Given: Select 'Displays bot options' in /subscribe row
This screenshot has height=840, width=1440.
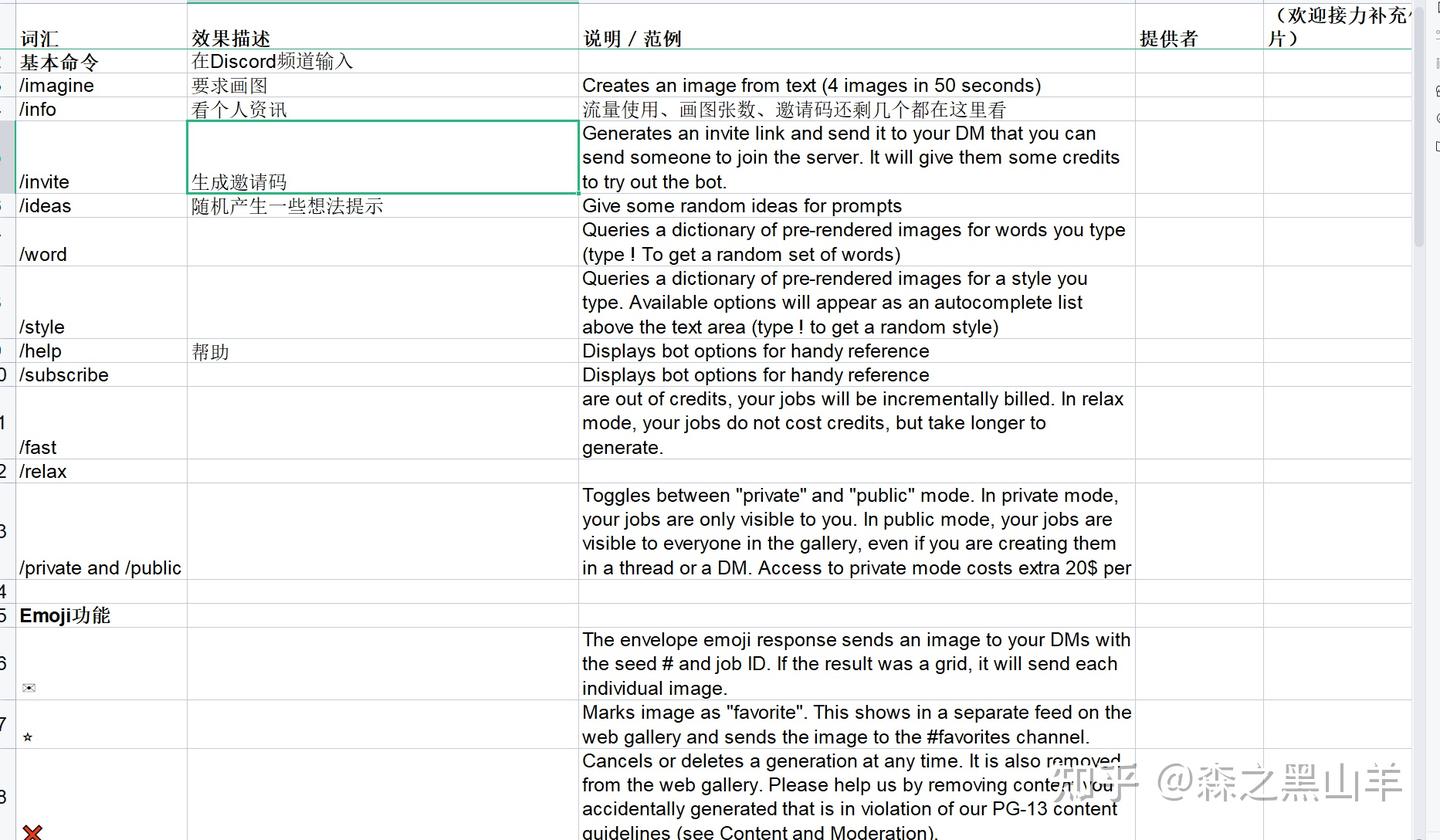Looking at the screenshot, I should click(x=857, y=375).
